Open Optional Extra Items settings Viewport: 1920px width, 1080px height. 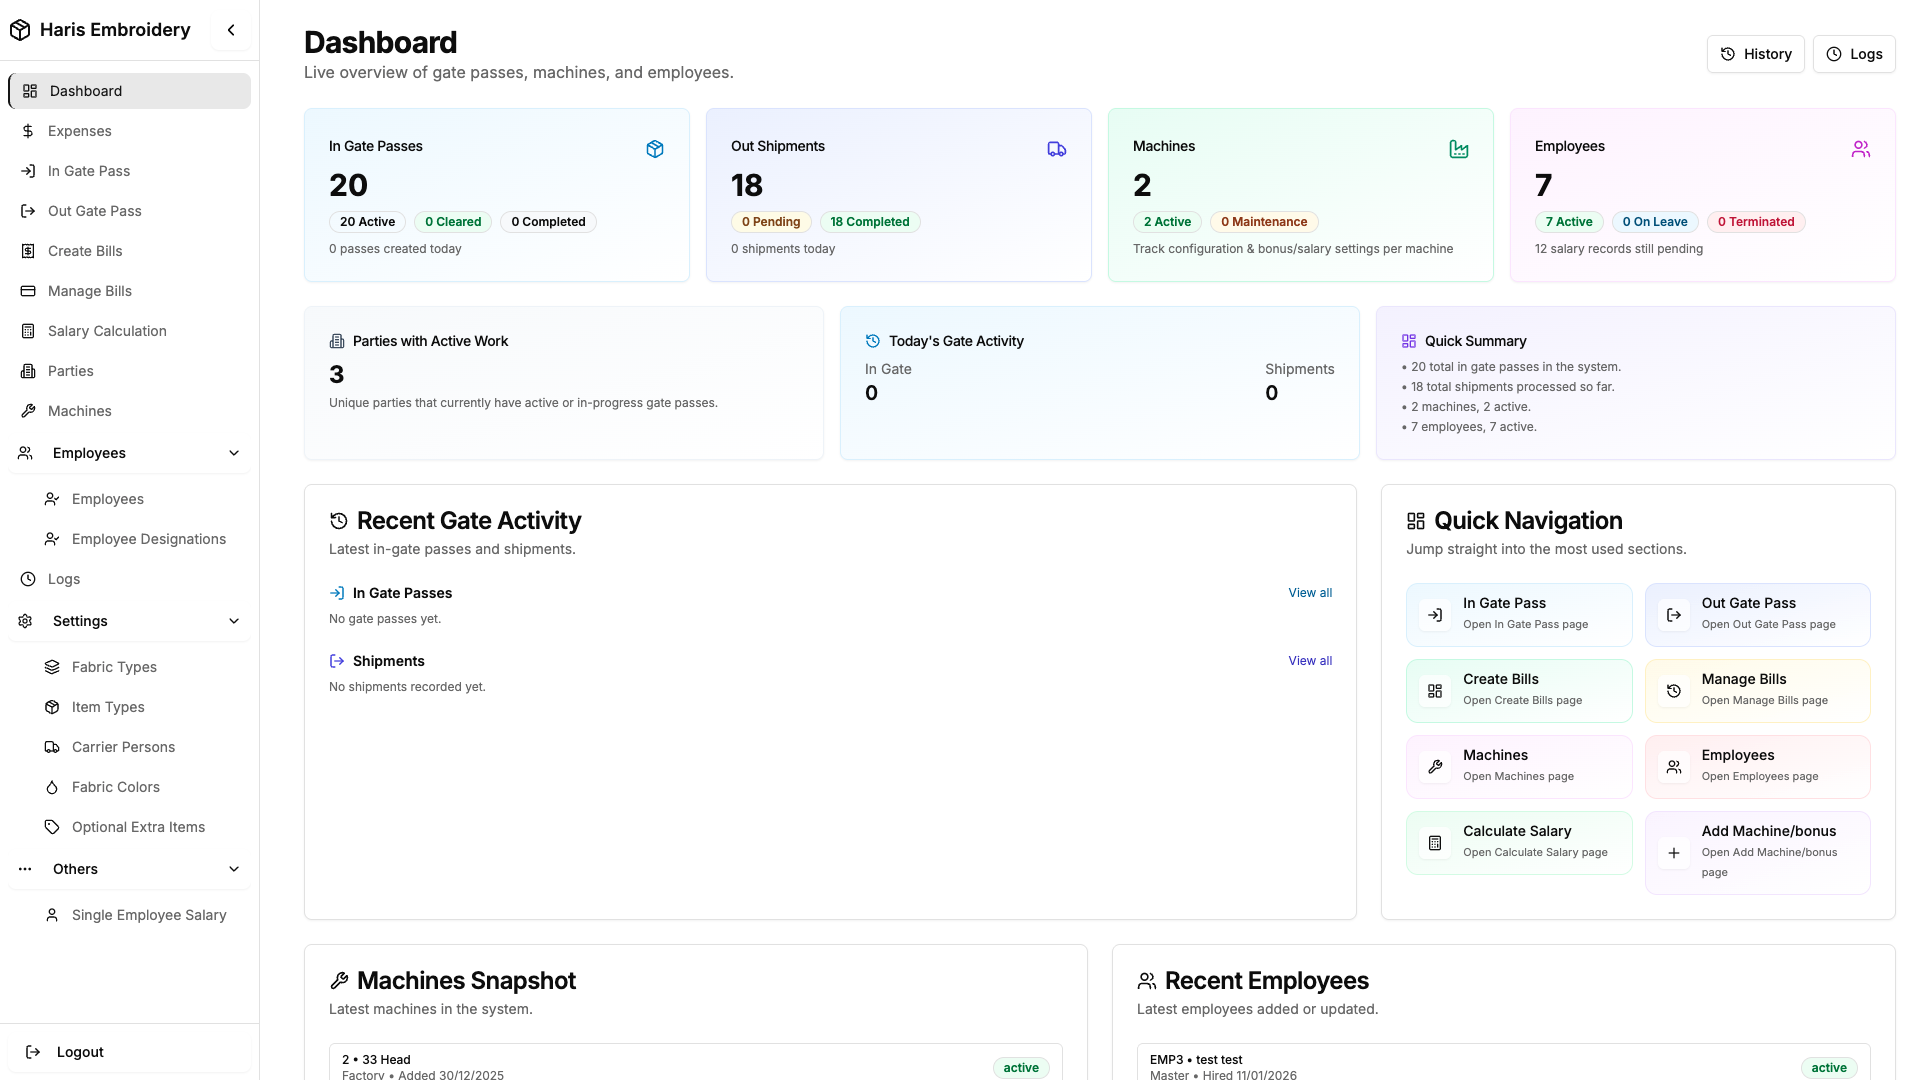[x=141, y=827]
